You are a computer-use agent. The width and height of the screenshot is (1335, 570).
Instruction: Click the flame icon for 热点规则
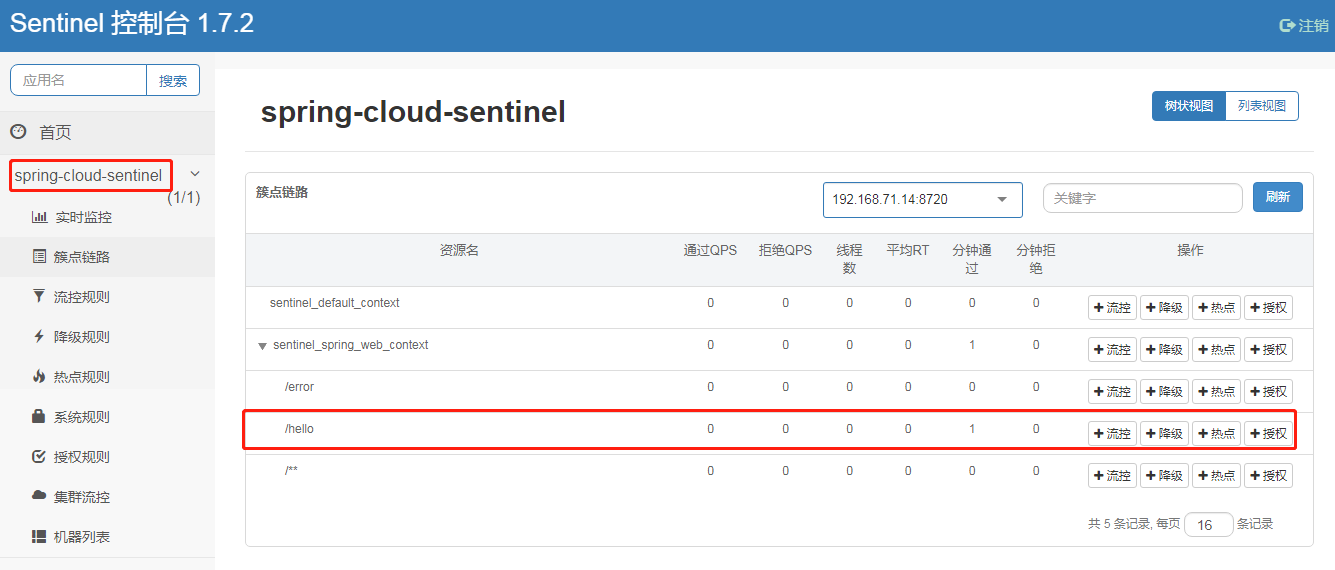pos(39,377)
